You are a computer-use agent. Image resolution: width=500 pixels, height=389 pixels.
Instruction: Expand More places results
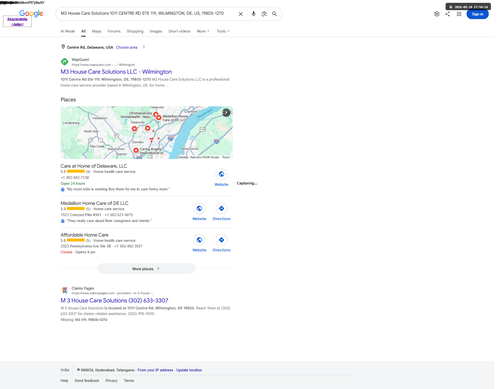point(146,269)
